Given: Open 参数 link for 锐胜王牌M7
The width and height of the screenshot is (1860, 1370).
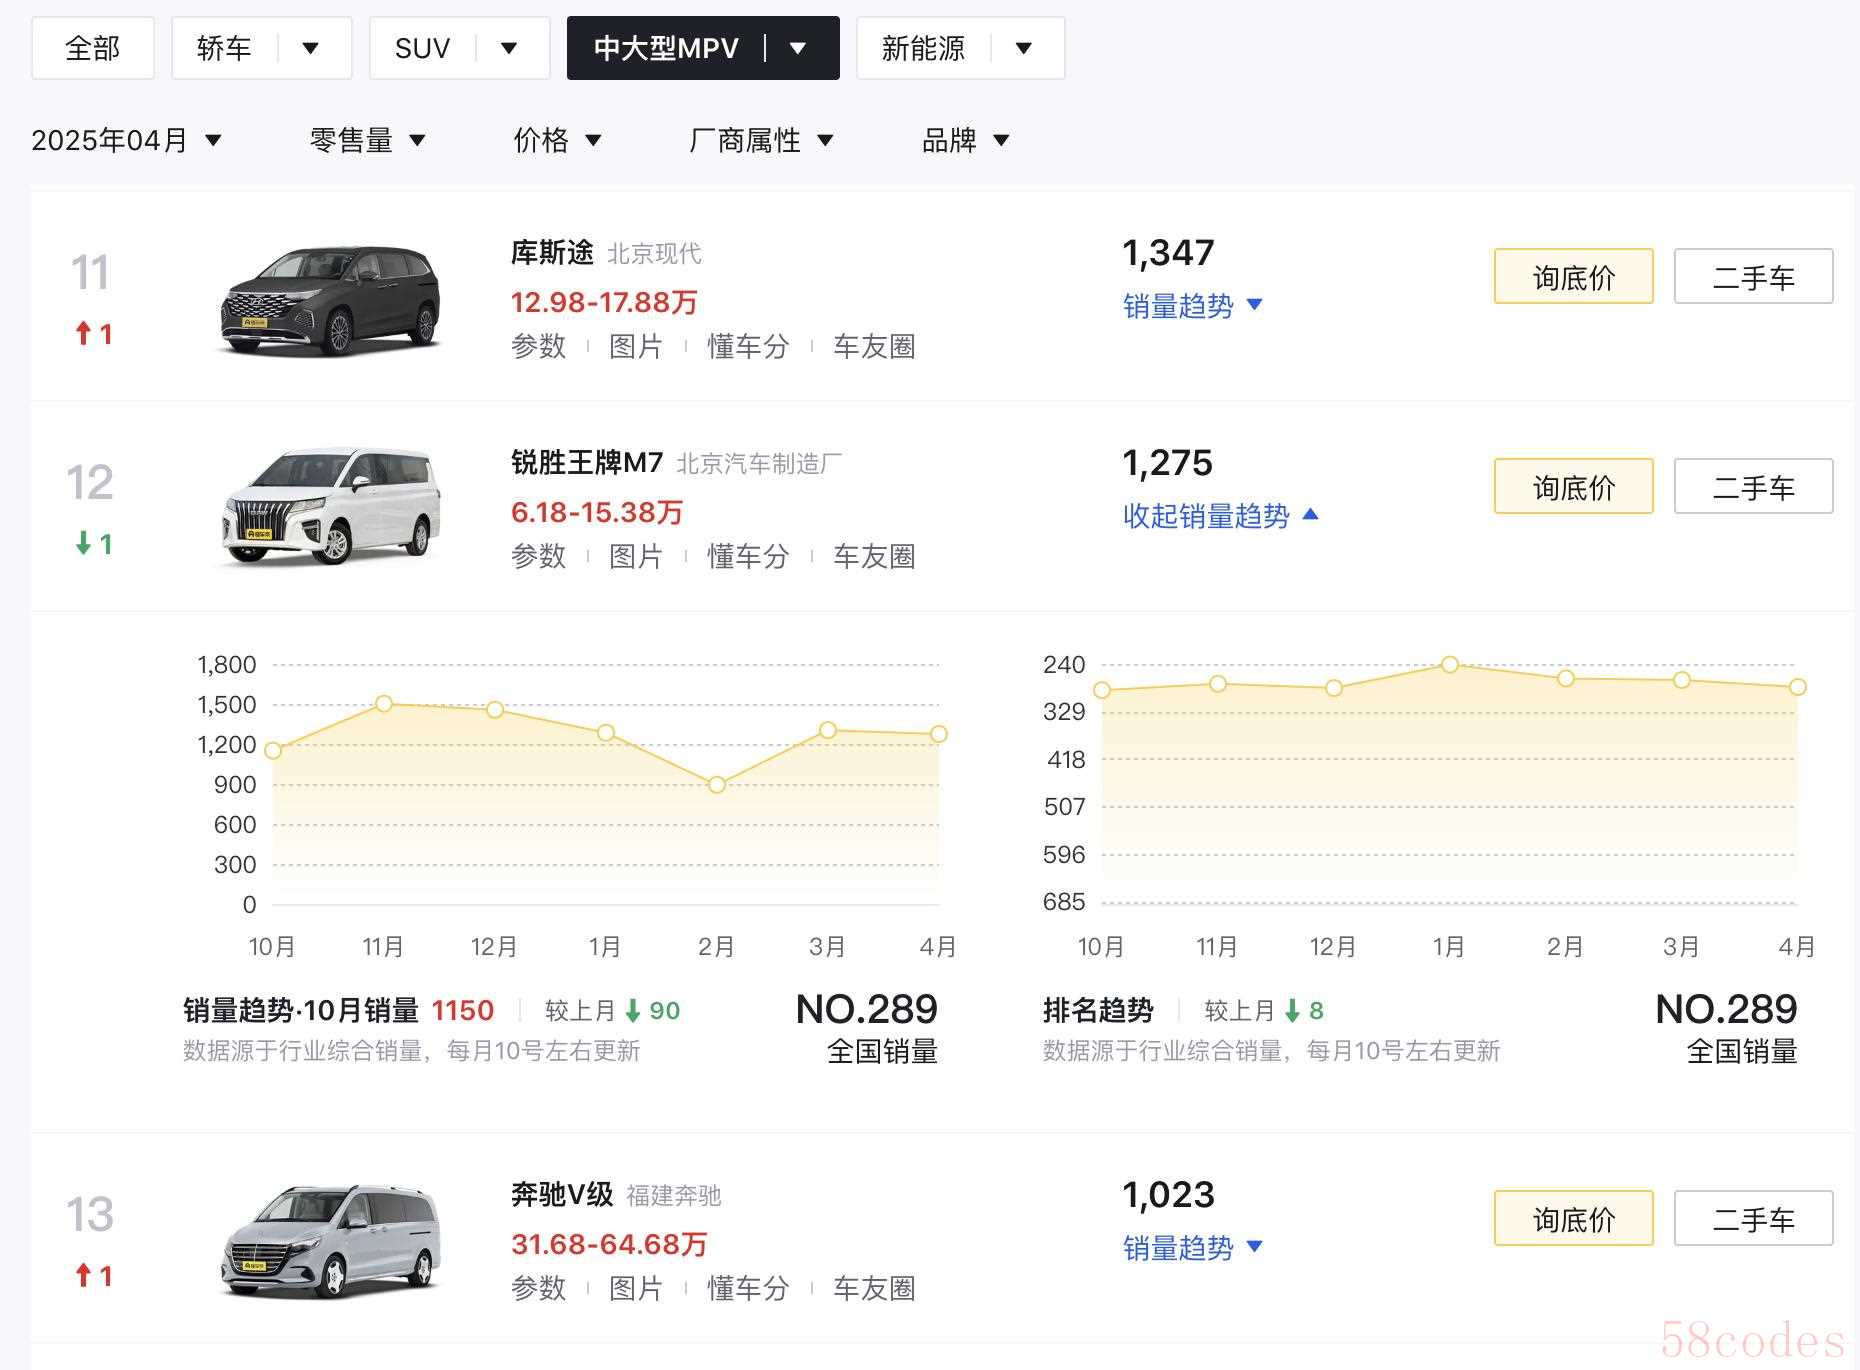Looking at the screenshot, I should [x=539, y=557].
